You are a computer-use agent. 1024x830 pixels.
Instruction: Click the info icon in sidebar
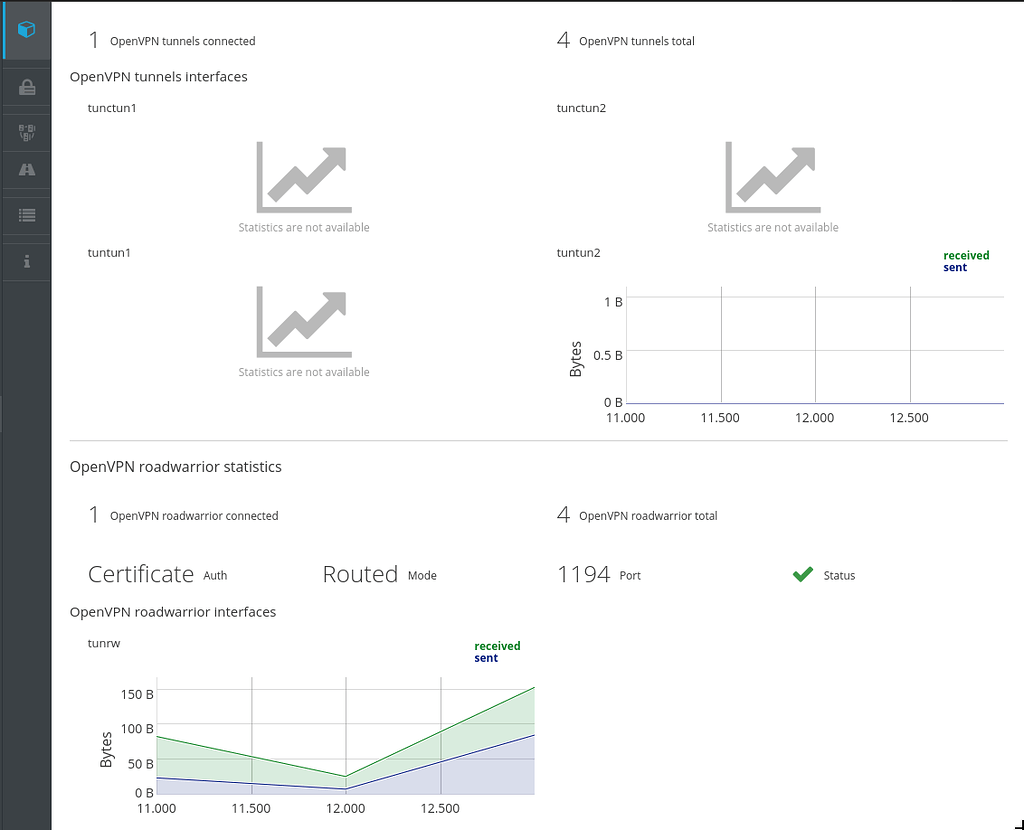[x=26, y=261]
